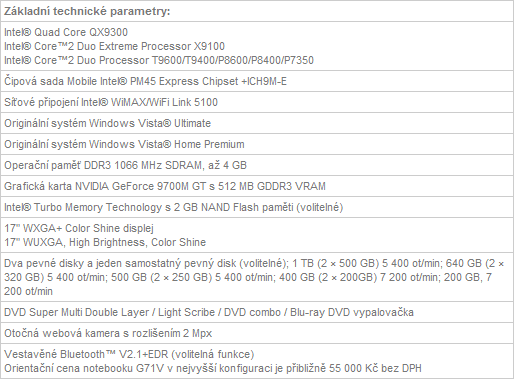Click the 'Otočná webová kamera' row

click(x=257, y=333)
